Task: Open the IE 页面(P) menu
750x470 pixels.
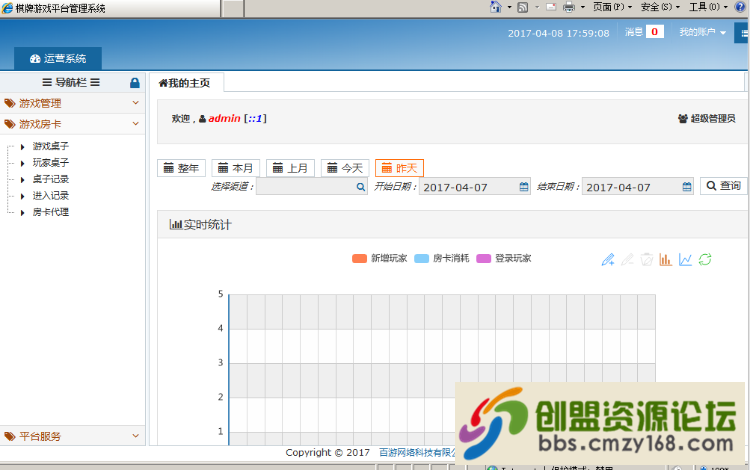Action: tap(612, 7)
